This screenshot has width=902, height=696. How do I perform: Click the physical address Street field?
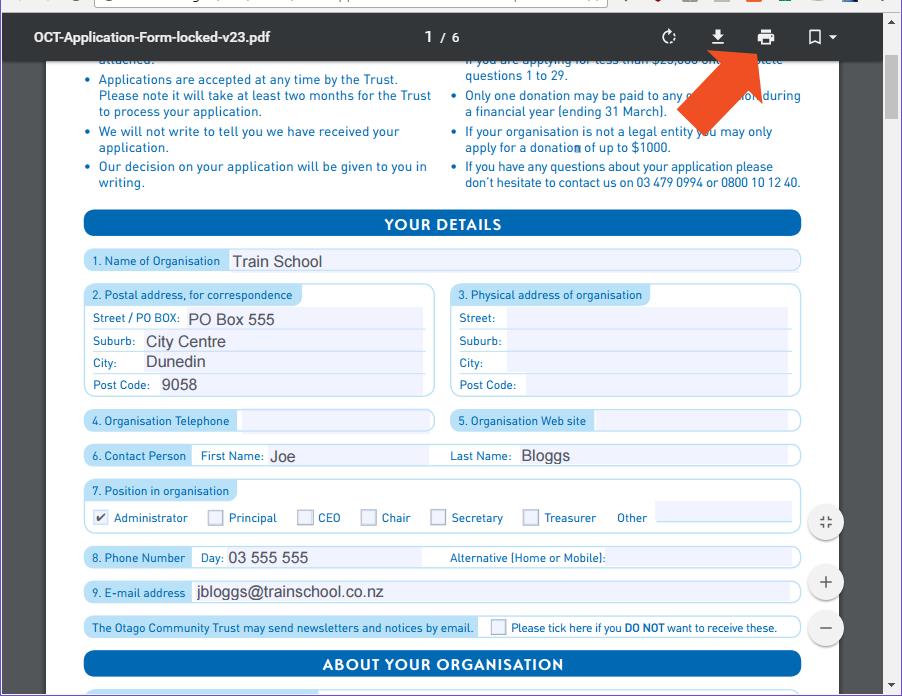point(650,318)
